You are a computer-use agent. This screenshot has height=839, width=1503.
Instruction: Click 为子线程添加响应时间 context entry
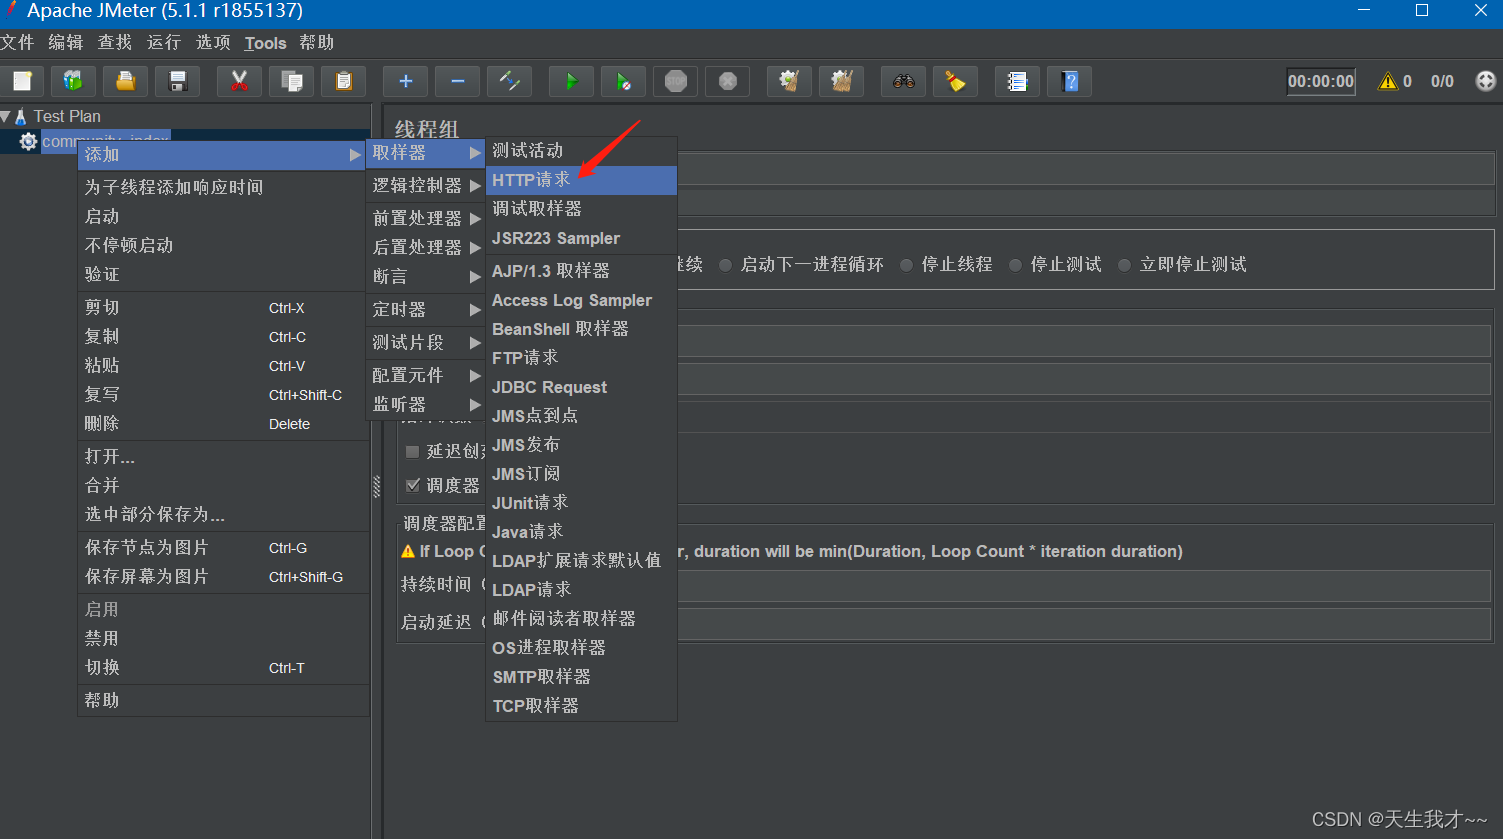(222, 187)
